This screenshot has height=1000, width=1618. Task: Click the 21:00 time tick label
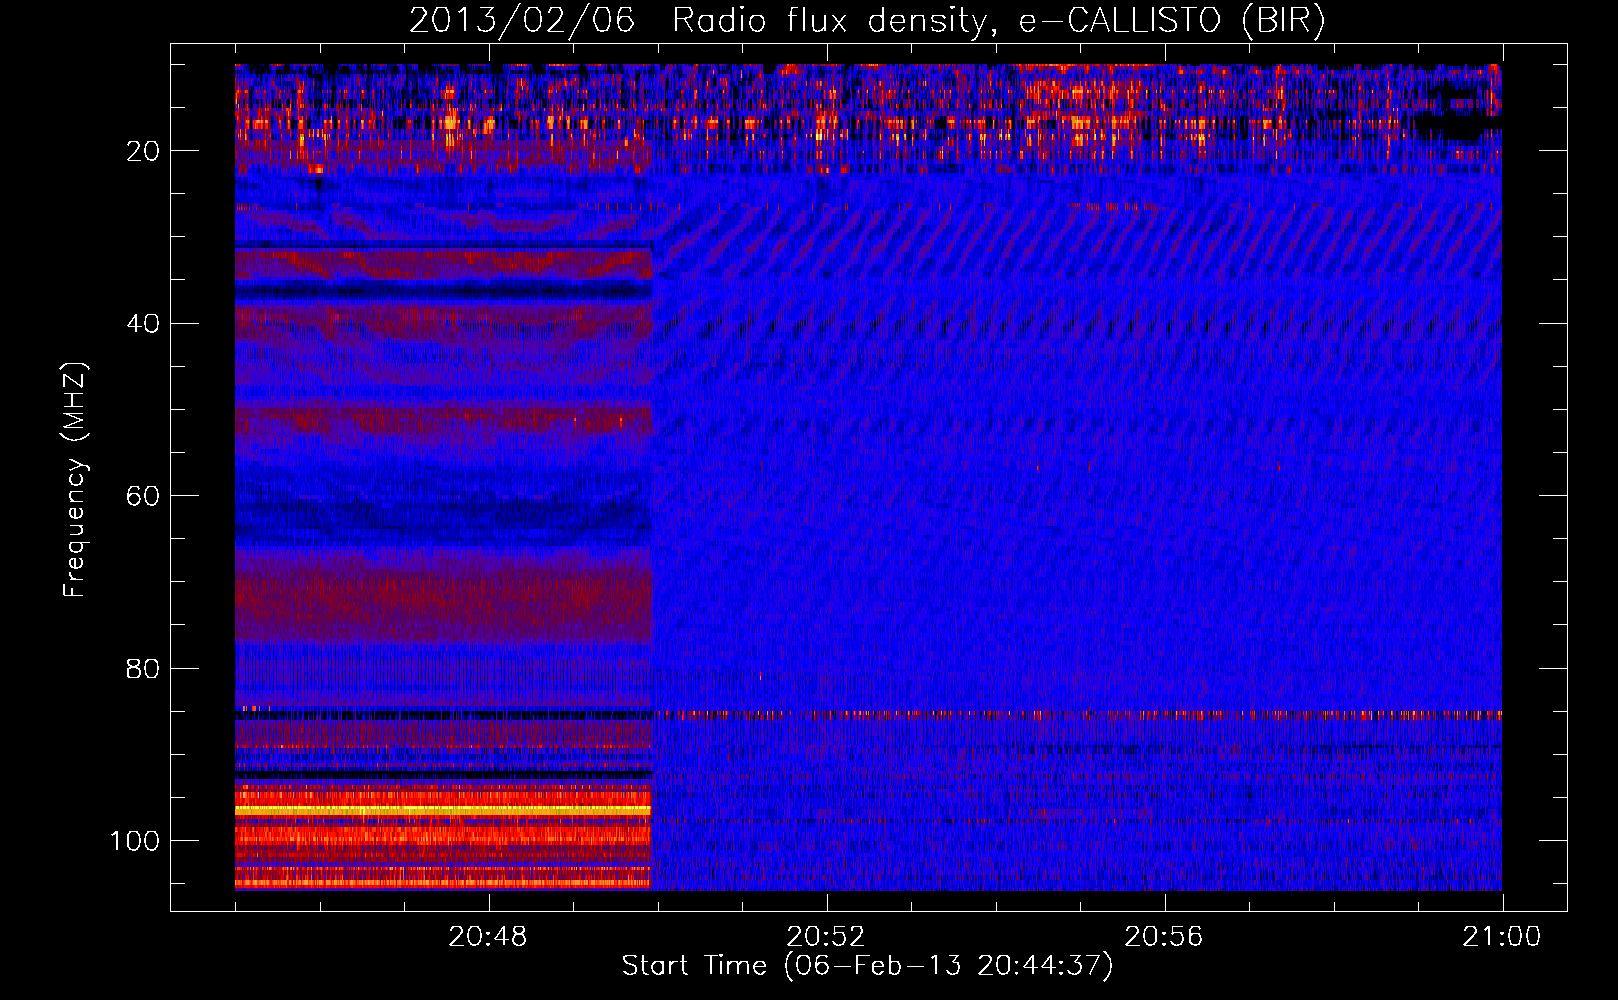point(1502,937)
